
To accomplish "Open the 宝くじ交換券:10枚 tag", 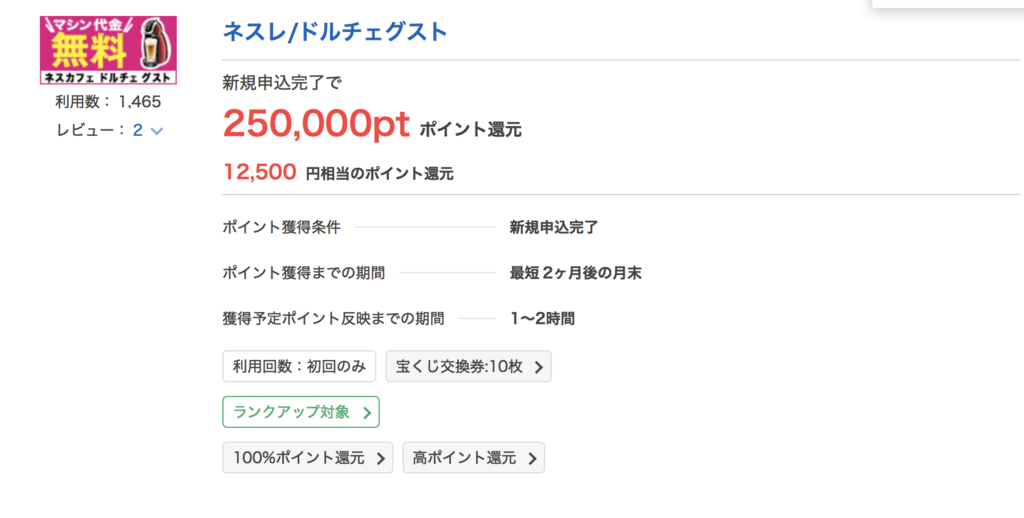I will (x=468, y=366).
